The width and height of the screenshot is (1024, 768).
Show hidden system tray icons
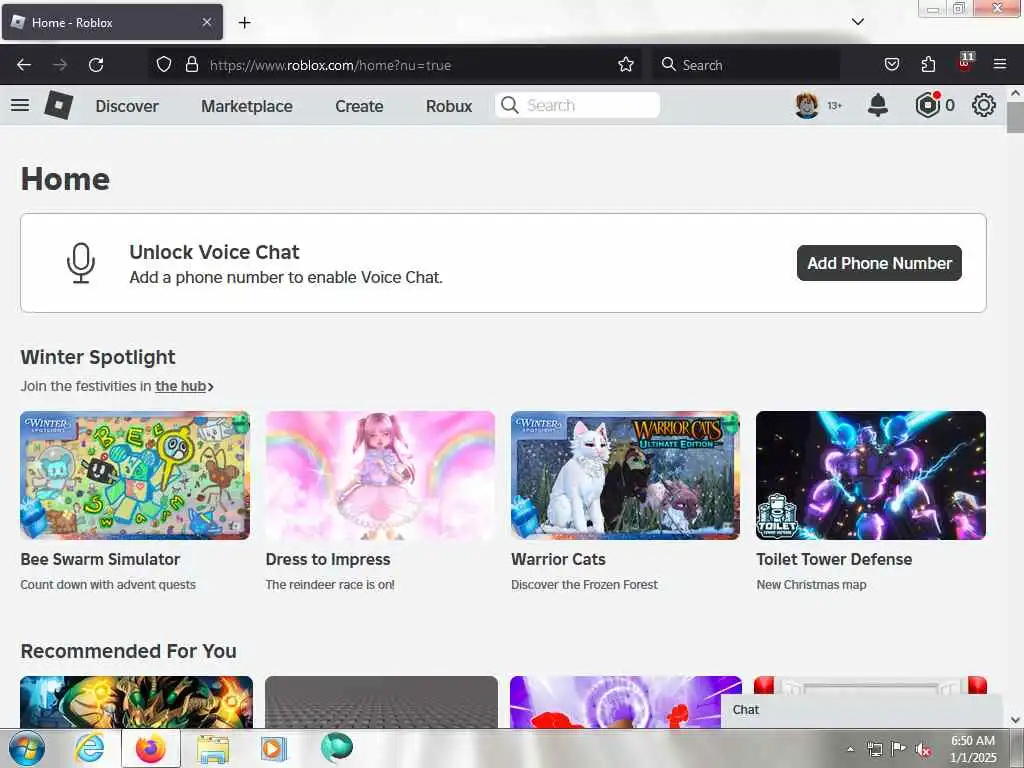pos(850,749)
